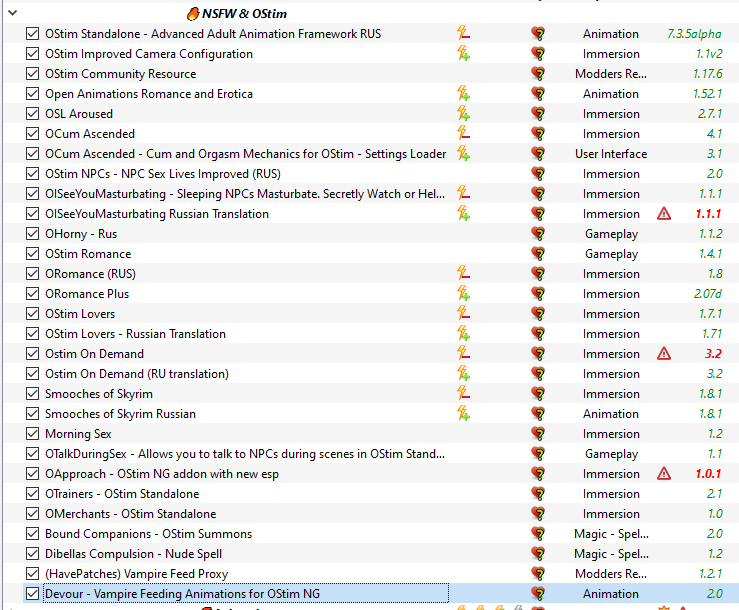Click version 7.3.5alpha of OStim Standalone
The image size is (739, 610).
(694, 33)
